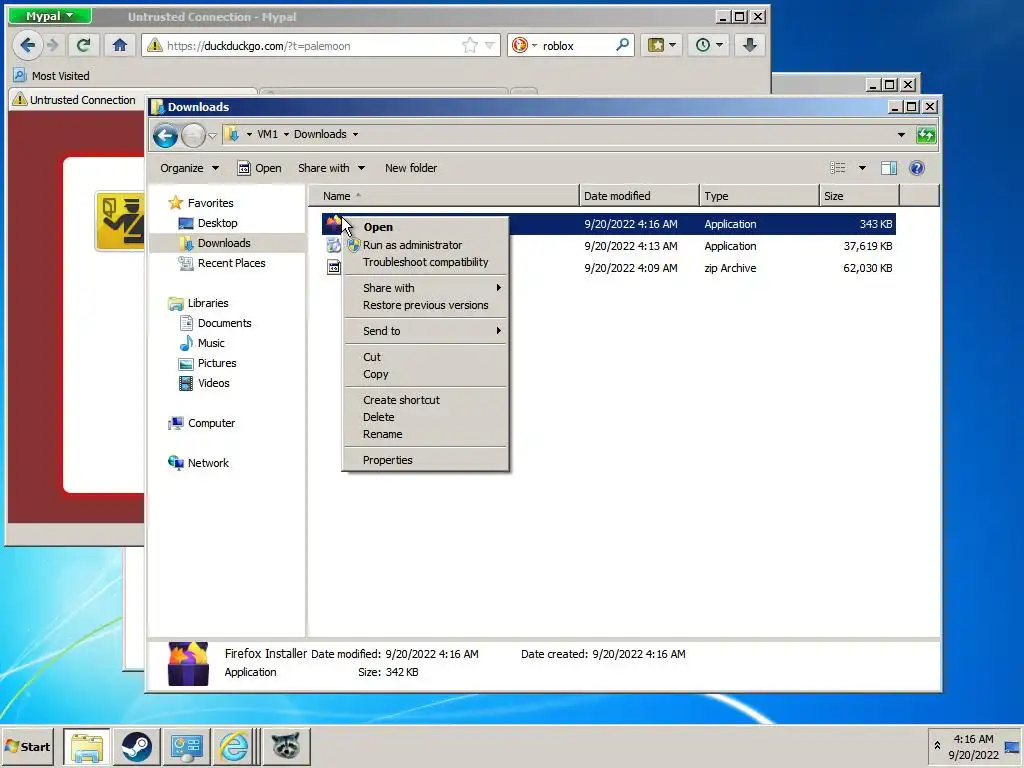This screenshot has width=1024, height=768.
Task: Click the warning icon in the URL bar
Action: point(155,45)
